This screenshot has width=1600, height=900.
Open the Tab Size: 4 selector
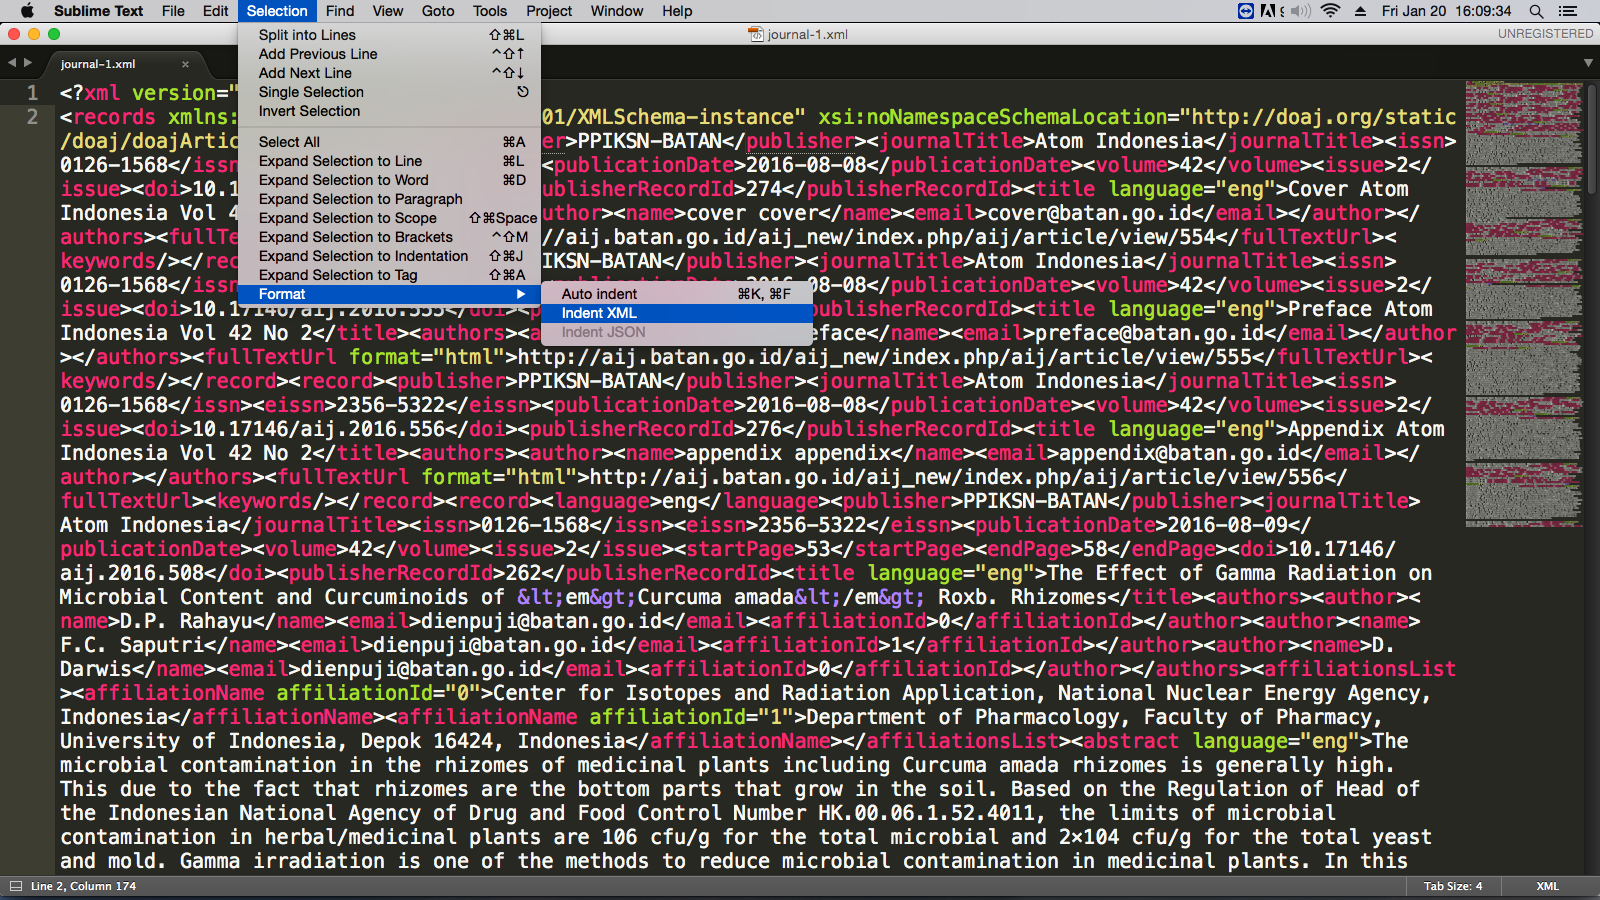[1453, 886]
